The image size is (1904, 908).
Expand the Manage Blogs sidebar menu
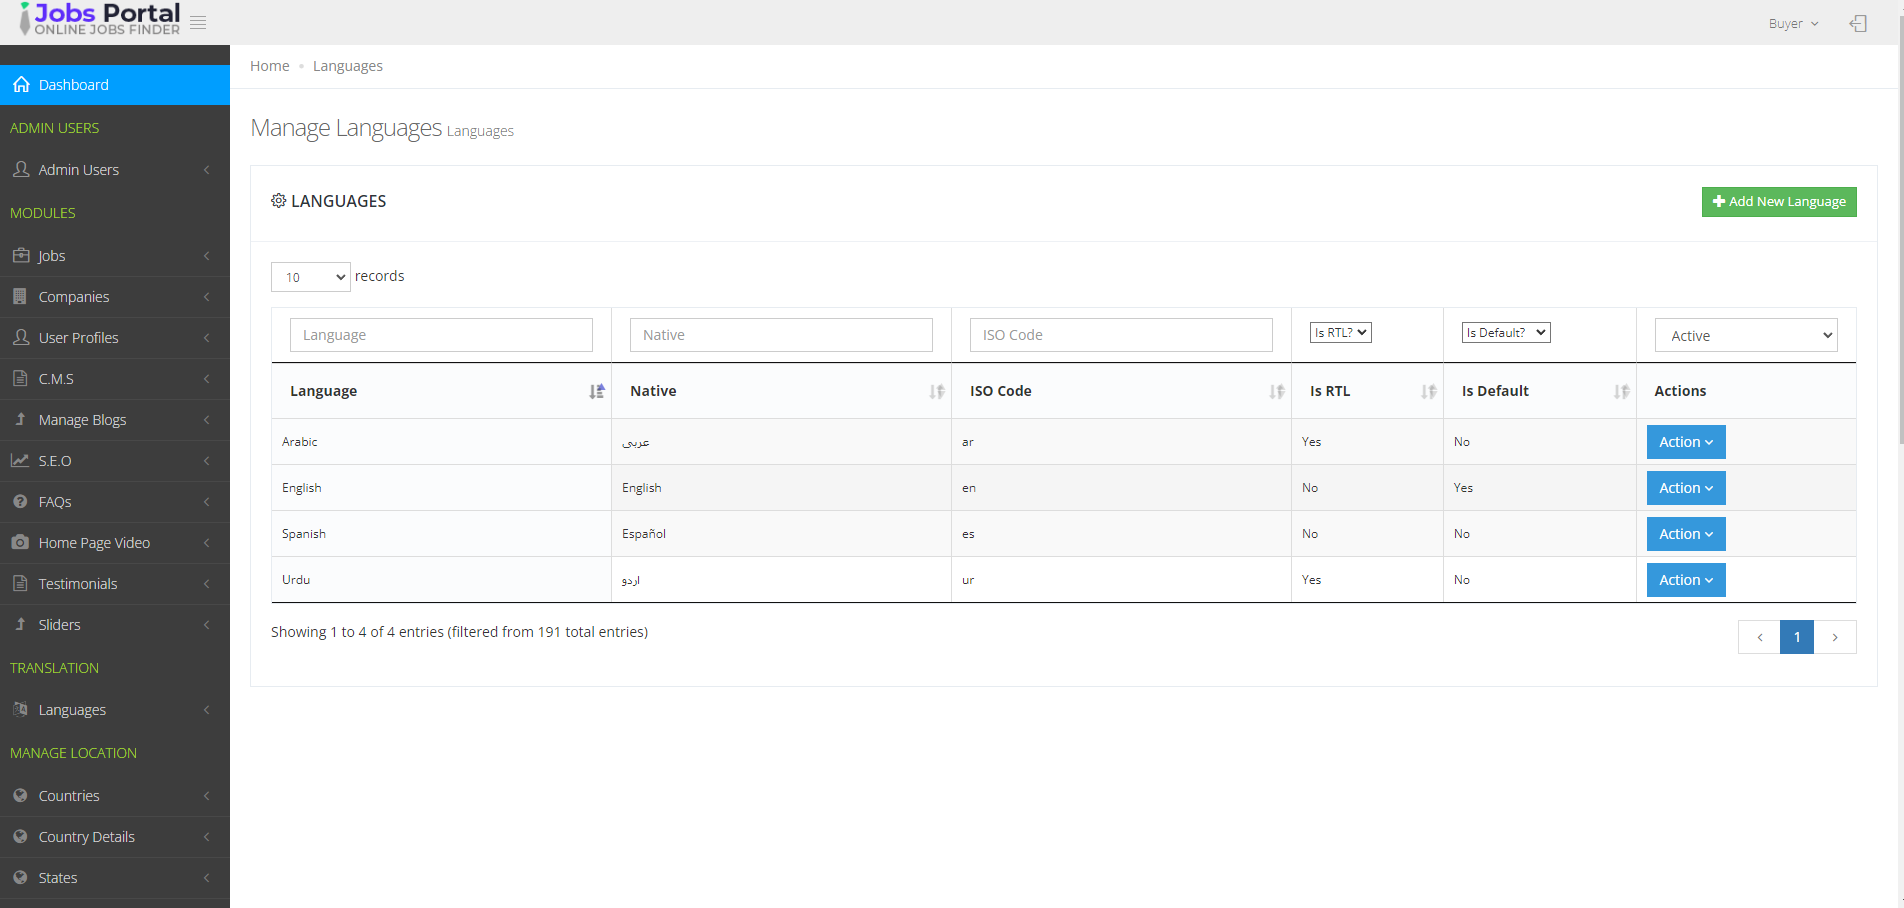115,420
